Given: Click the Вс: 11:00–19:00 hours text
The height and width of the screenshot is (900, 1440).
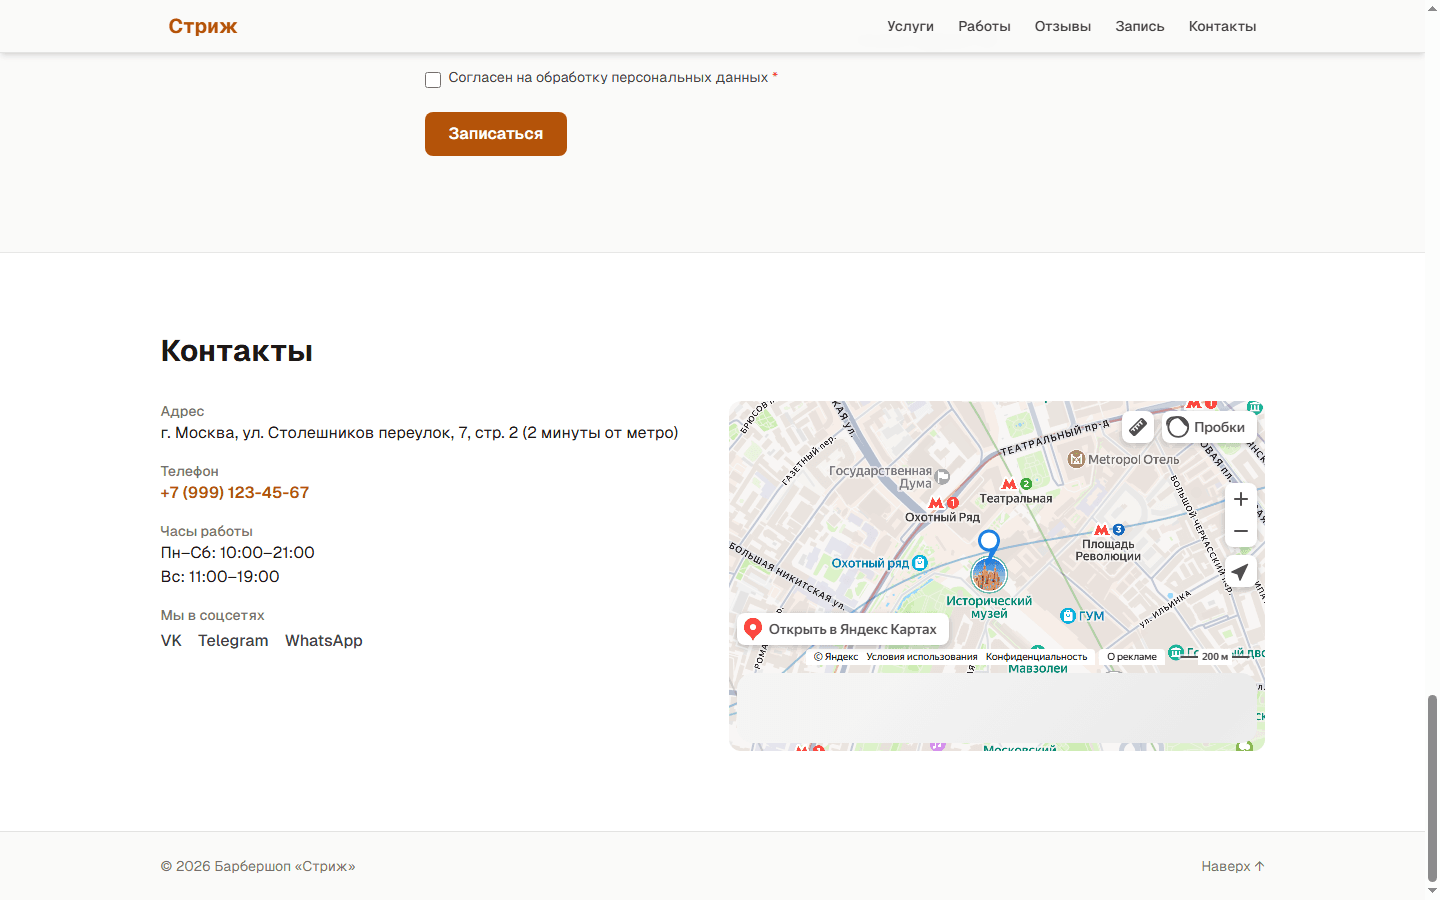Looking at the screenshot, I should click(x=220, y=576).
